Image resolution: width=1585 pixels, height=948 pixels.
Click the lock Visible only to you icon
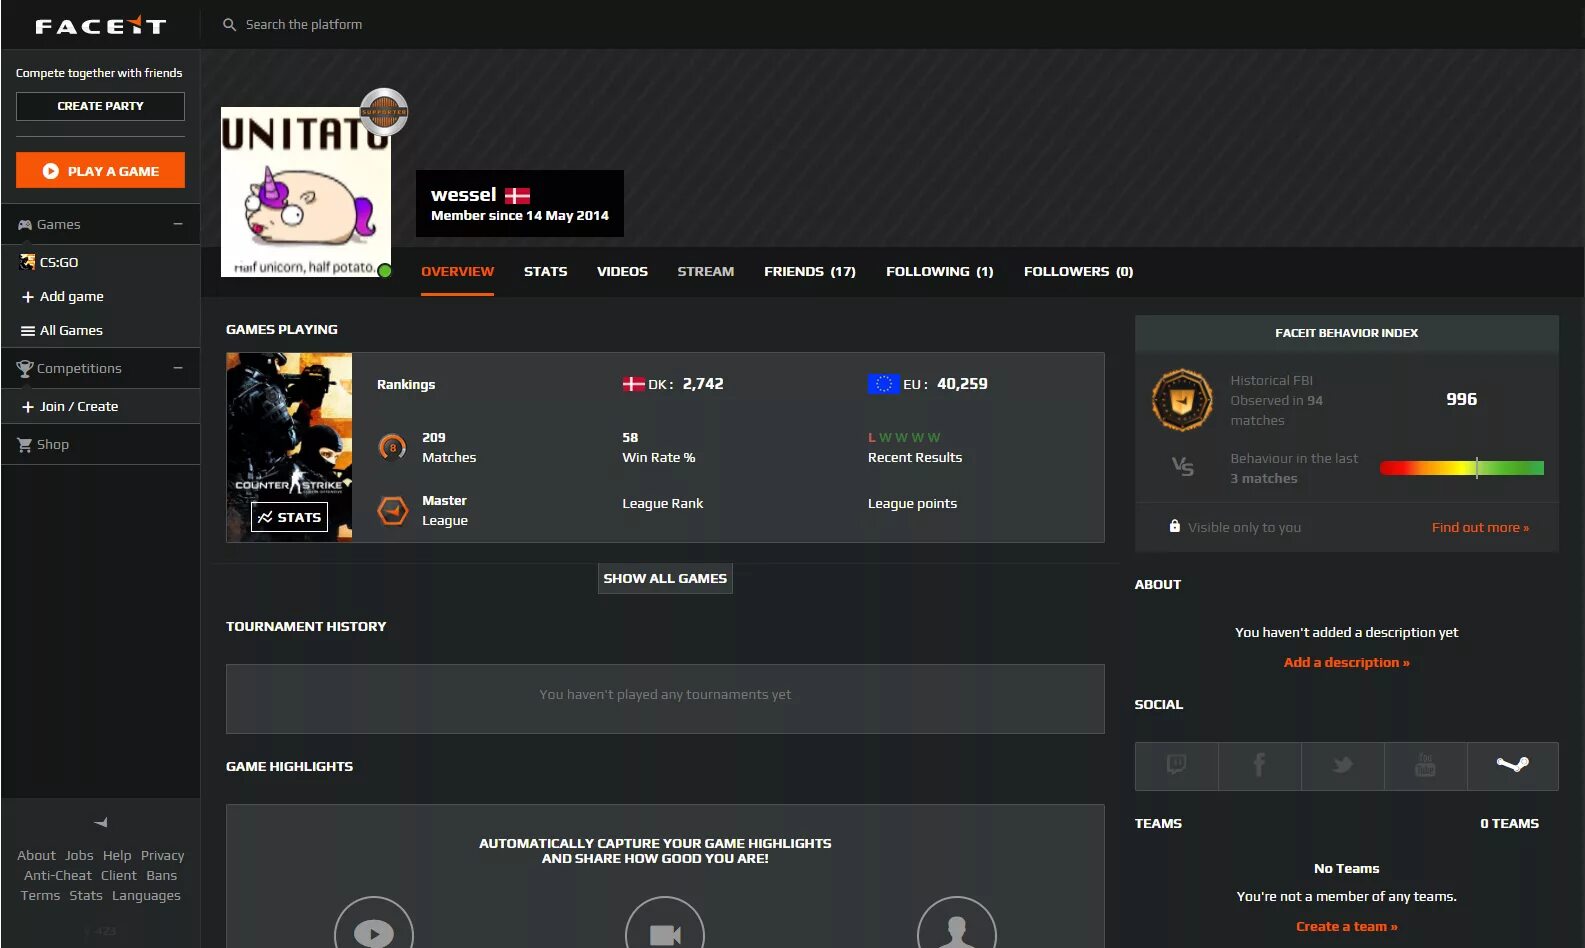pos(1175,526)
